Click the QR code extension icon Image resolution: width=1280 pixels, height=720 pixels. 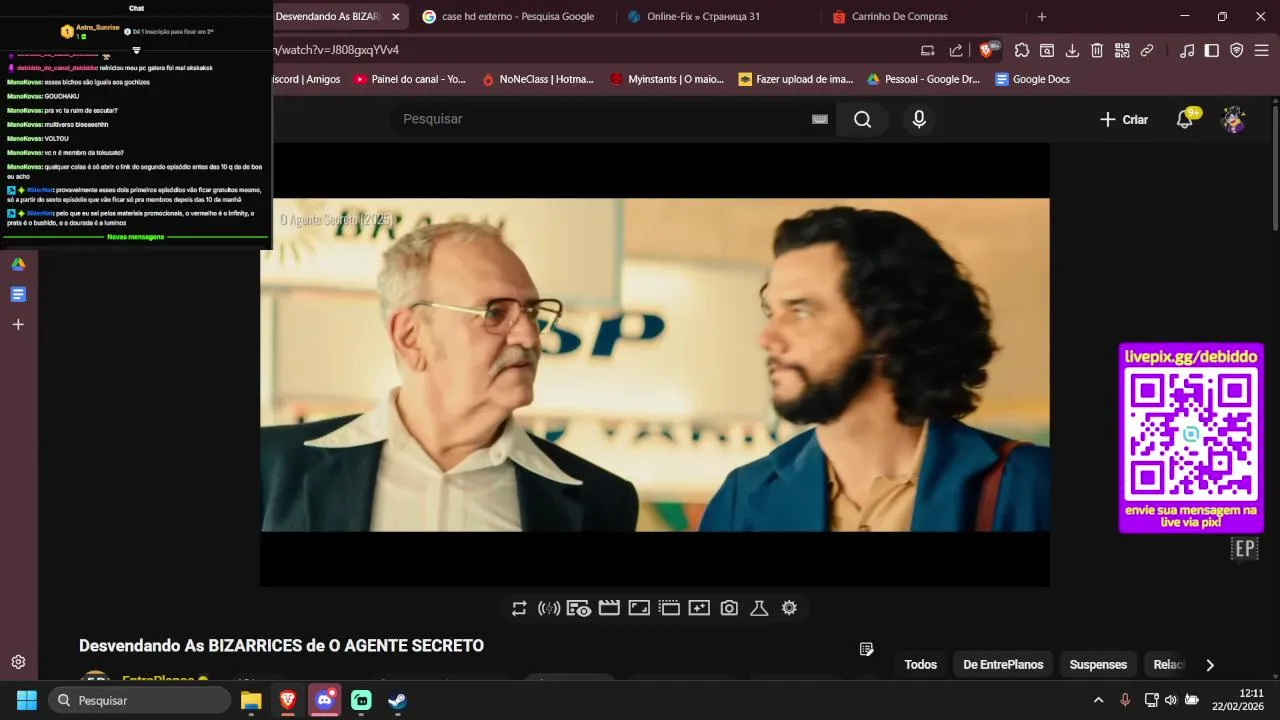[1122, 50]
